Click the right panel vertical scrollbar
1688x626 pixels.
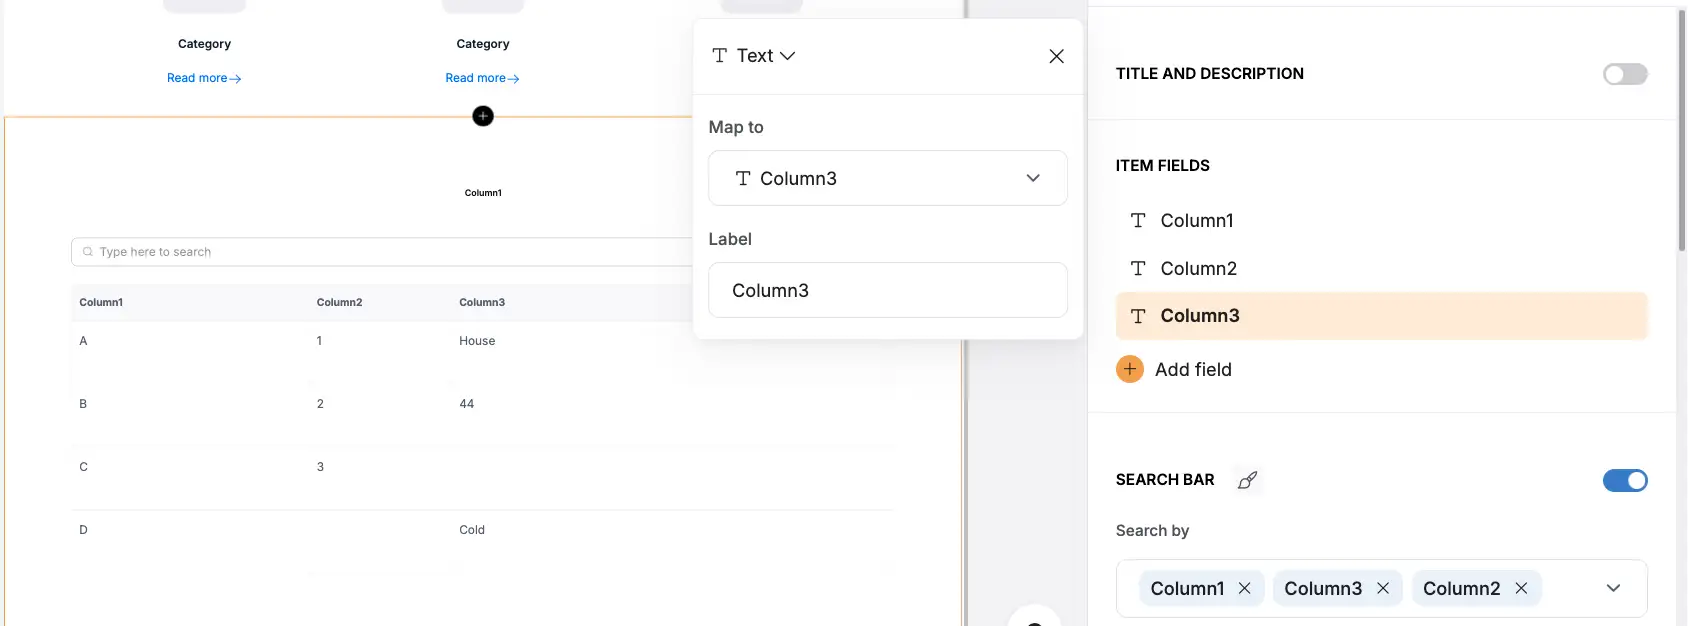coord(1682,130)
